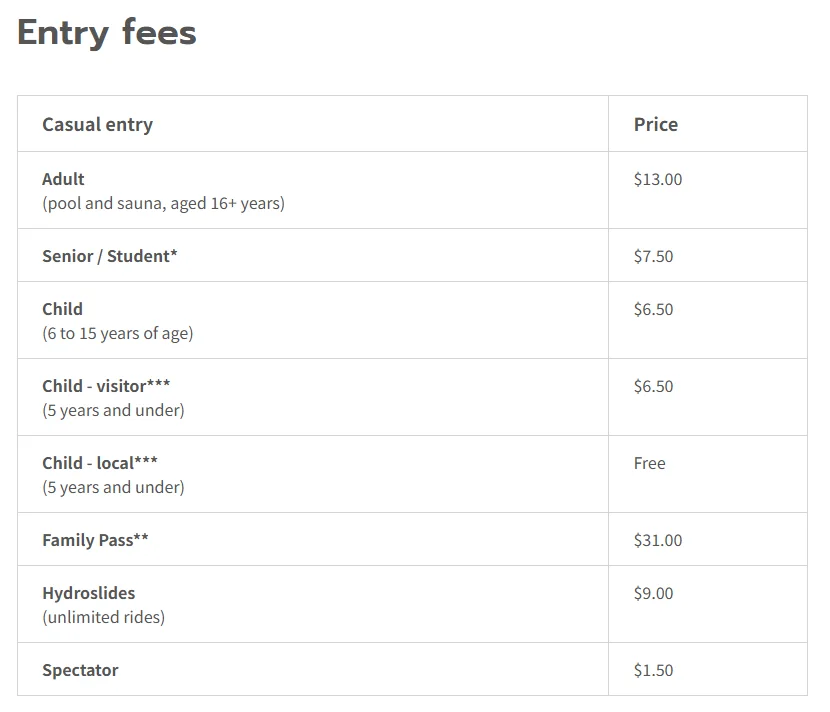830x712 pixels.
Task: Select the Price column header
Action: (x=656, y=124)
